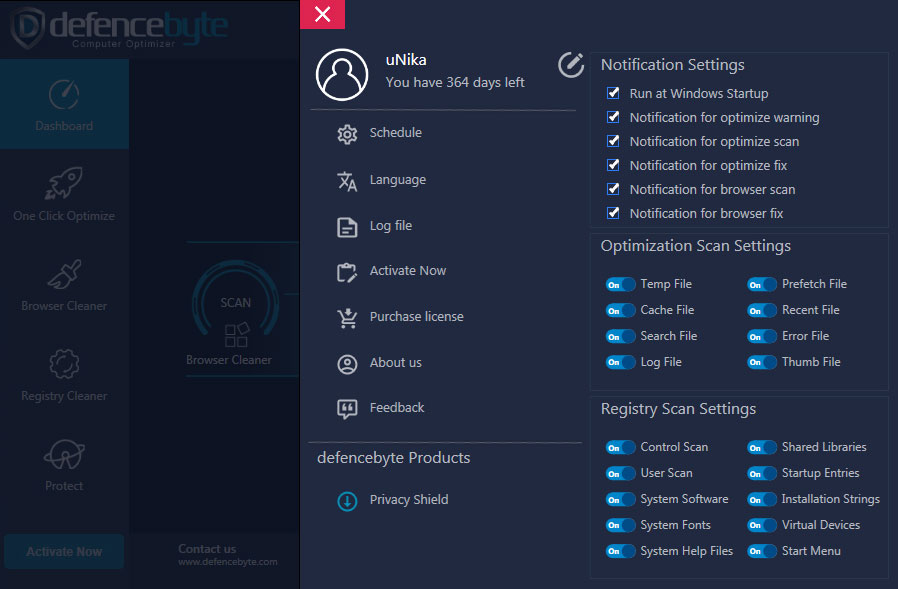Uncheck Notification for browser scan
The width and height of the screenshot is (898, 589).
[x=613, y=189]
